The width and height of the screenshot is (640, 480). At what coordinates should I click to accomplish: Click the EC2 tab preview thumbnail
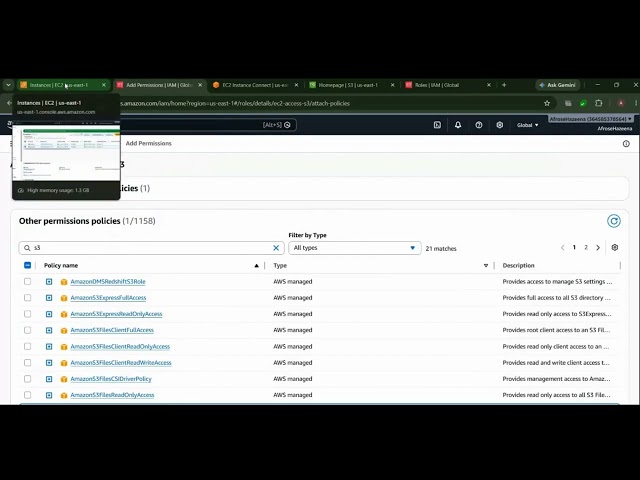click(66, 153)
